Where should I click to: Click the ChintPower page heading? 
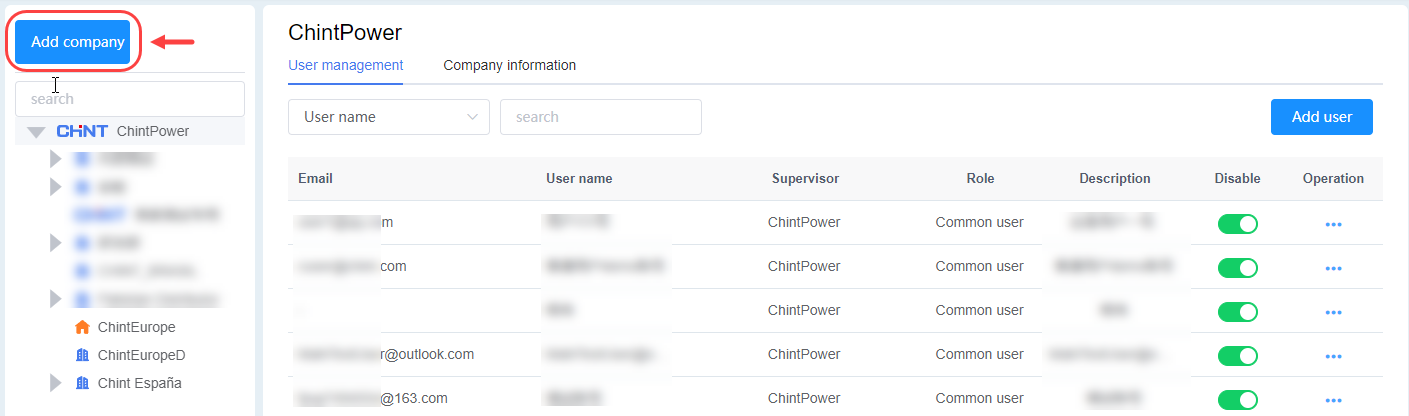[345, 32]
